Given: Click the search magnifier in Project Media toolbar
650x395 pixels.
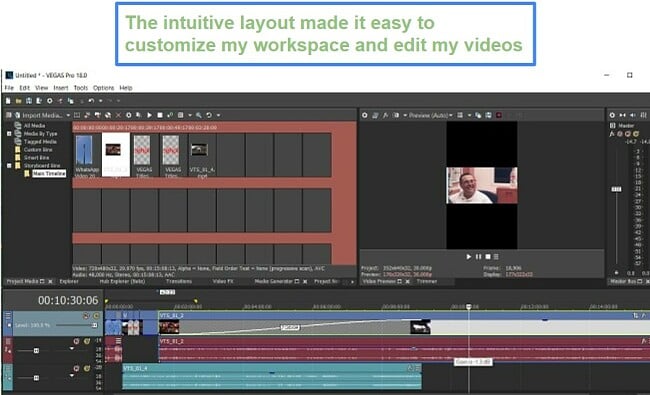Looking at the screenshot, I should pos(199,115).
